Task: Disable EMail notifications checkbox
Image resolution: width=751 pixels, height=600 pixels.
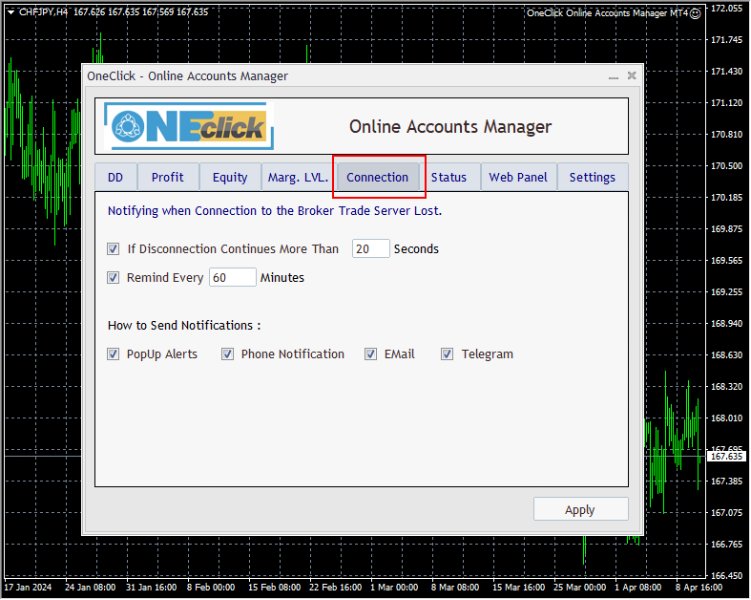Action: click(371, 354)
